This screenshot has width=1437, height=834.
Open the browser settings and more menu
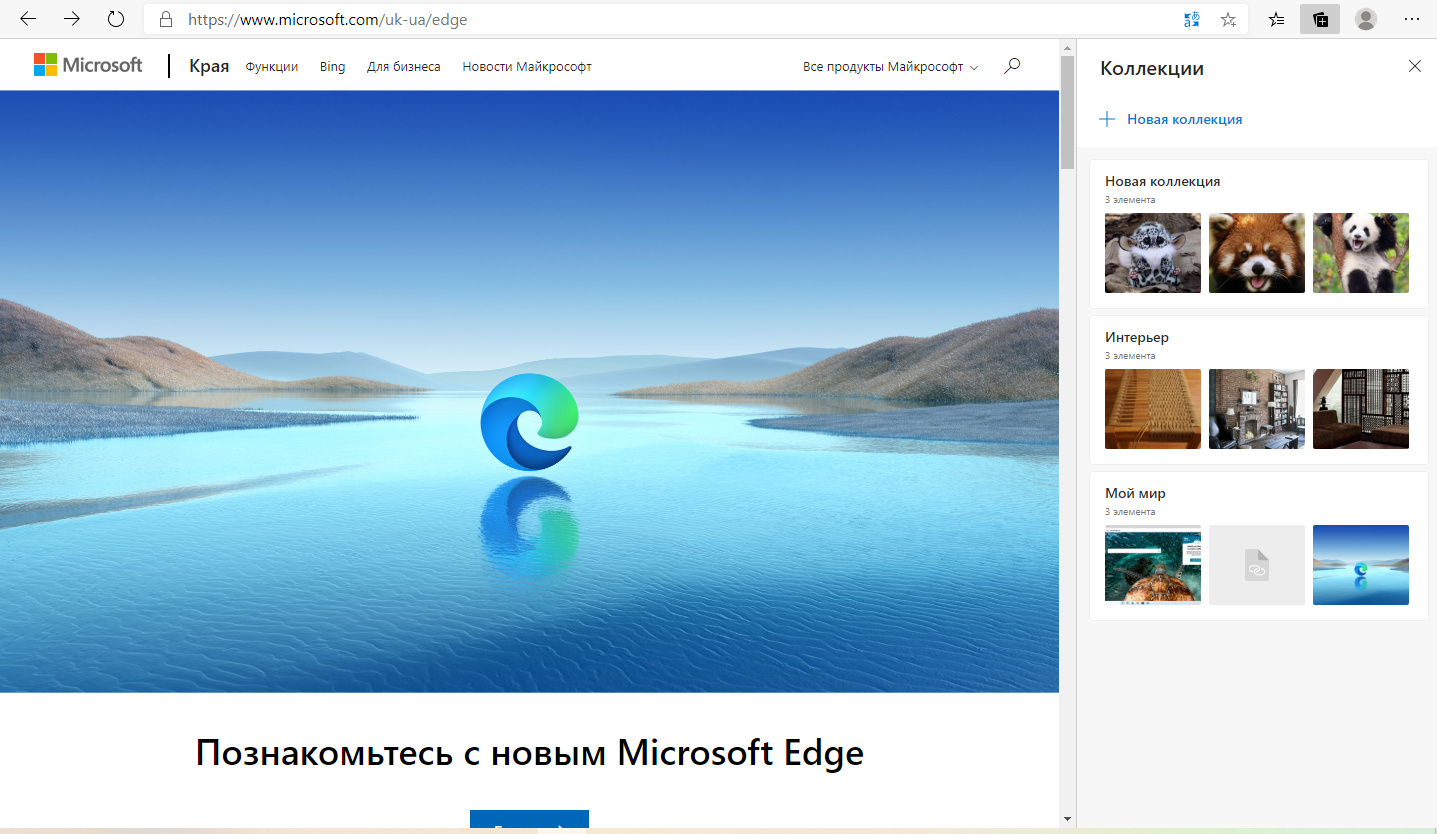(1412, 19)
